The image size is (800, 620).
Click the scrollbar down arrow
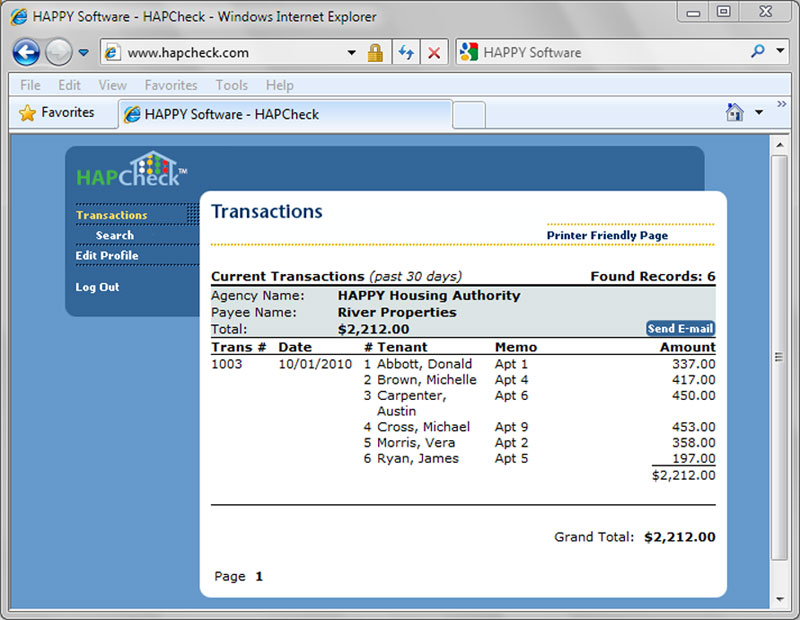[x=780, y=599]
